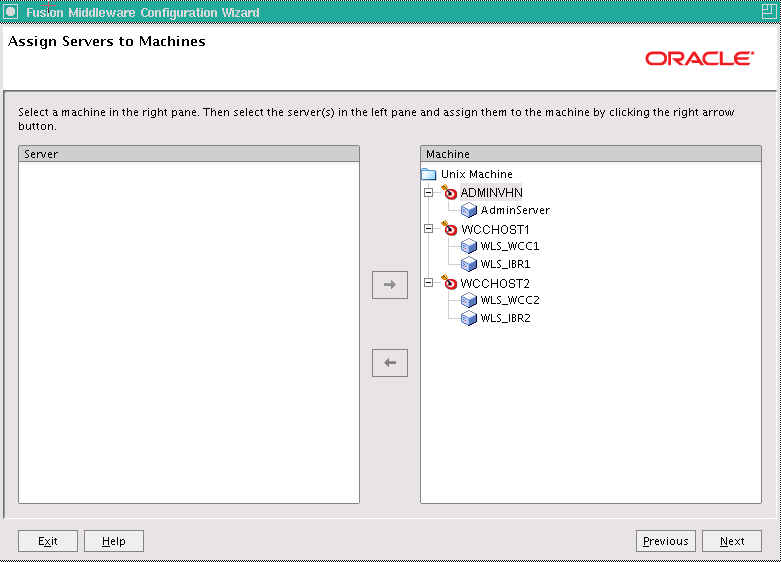The image size is (781, 562).
Task: Click the maximize icon in title bar
Action: [769, 11]
